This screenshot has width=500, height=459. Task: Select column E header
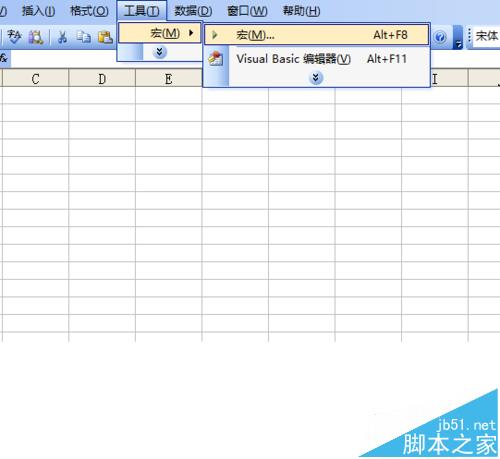(169, 79)
